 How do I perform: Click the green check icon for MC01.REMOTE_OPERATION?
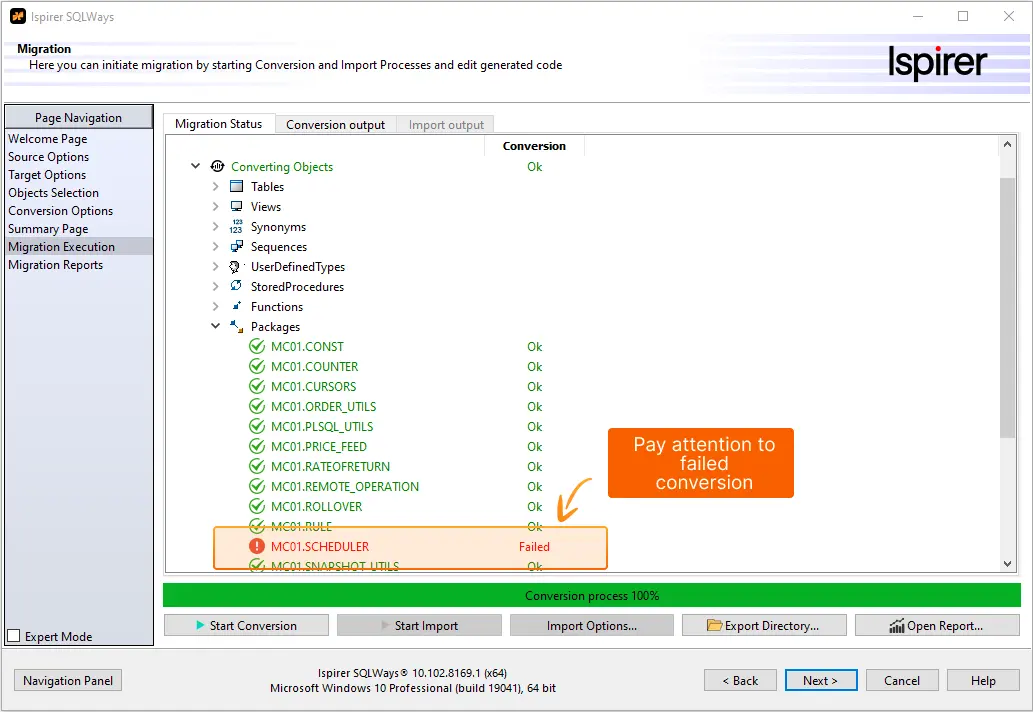coord(257,486)
